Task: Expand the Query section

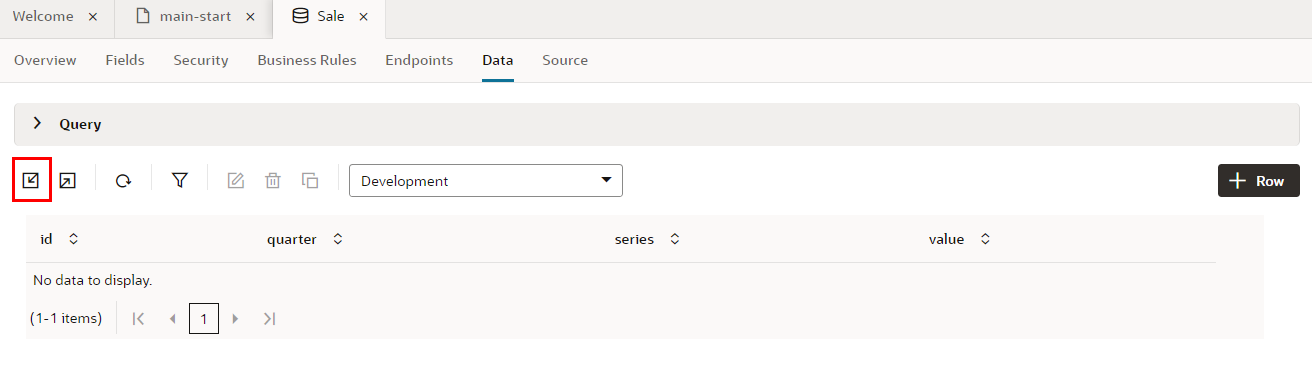Action: click(38, 124)
